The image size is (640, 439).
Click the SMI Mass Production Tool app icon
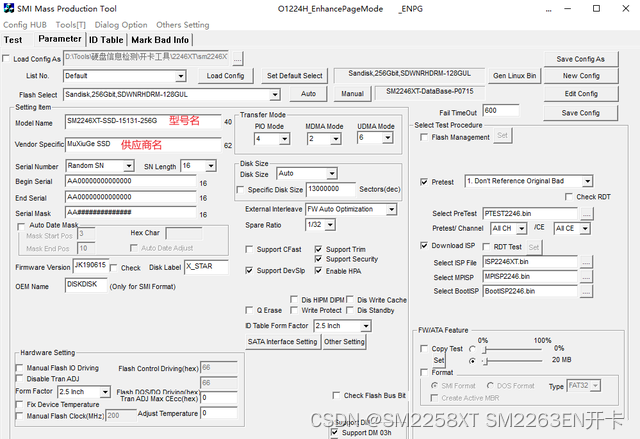tap(8, 8)
